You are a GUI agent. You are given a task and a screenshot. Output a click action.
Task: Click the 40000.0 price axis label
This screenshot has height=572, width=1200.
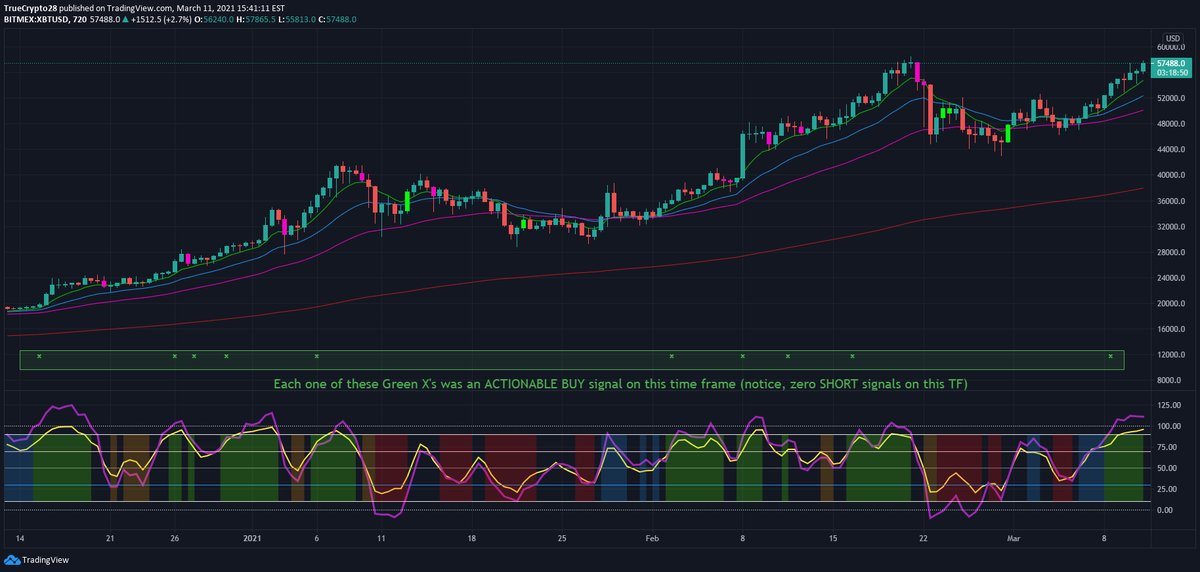[1171, 175]
